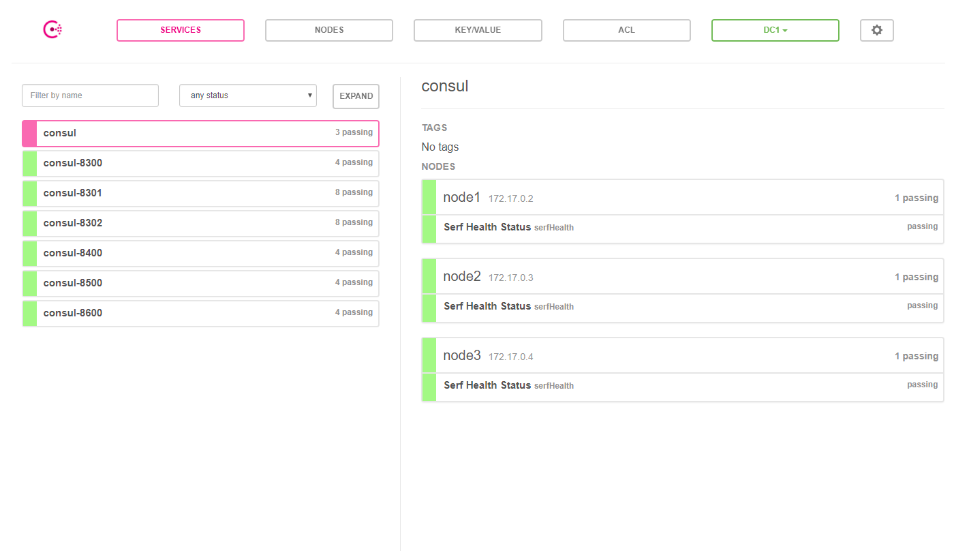This screenshot has width=969, height=551.
Task: Open node2 in the nodes list
Action: click(682, 277)
